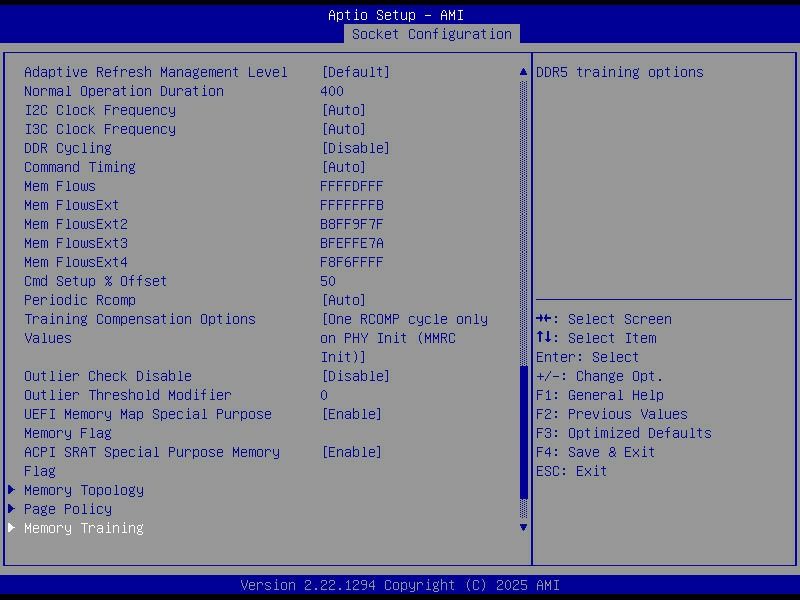Select Adaptive Refresh Management Level setting
800x600 pixels.
[156, 72]
